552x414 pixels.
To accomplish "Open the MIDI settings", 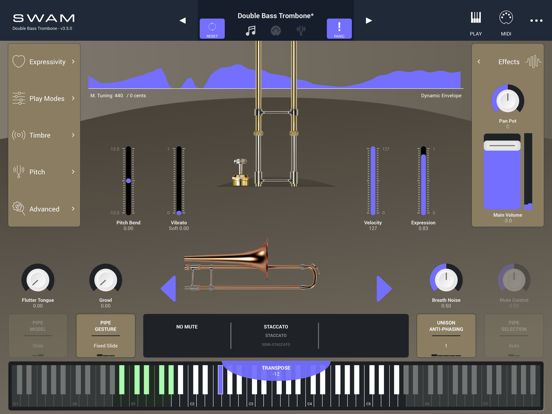I will pyautogui.click(x=506, y=23).
